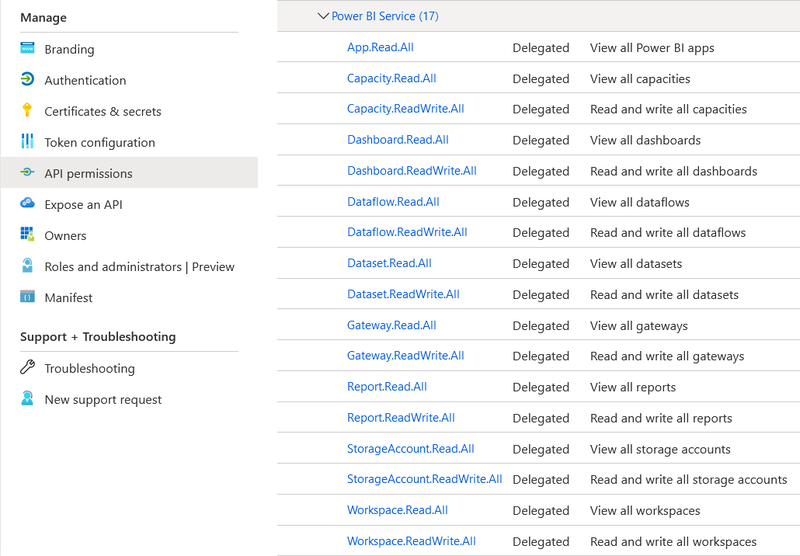Open the Gateway.Read.All permission
The width and height of the screenshot is (800, 556).
coord(391,325)
